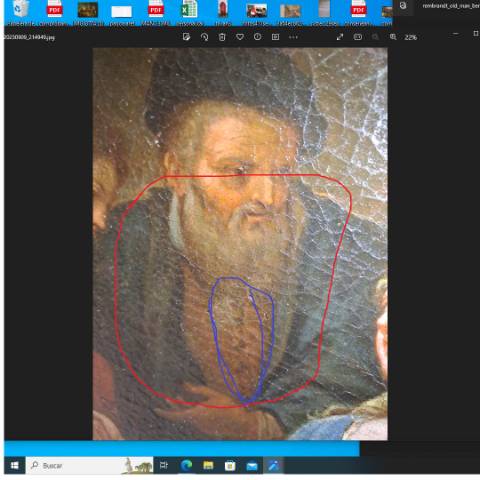The width and height of the screenshot is (480, 480).
Task: Open the Windows Start menu
Action: tap(15, 465)
